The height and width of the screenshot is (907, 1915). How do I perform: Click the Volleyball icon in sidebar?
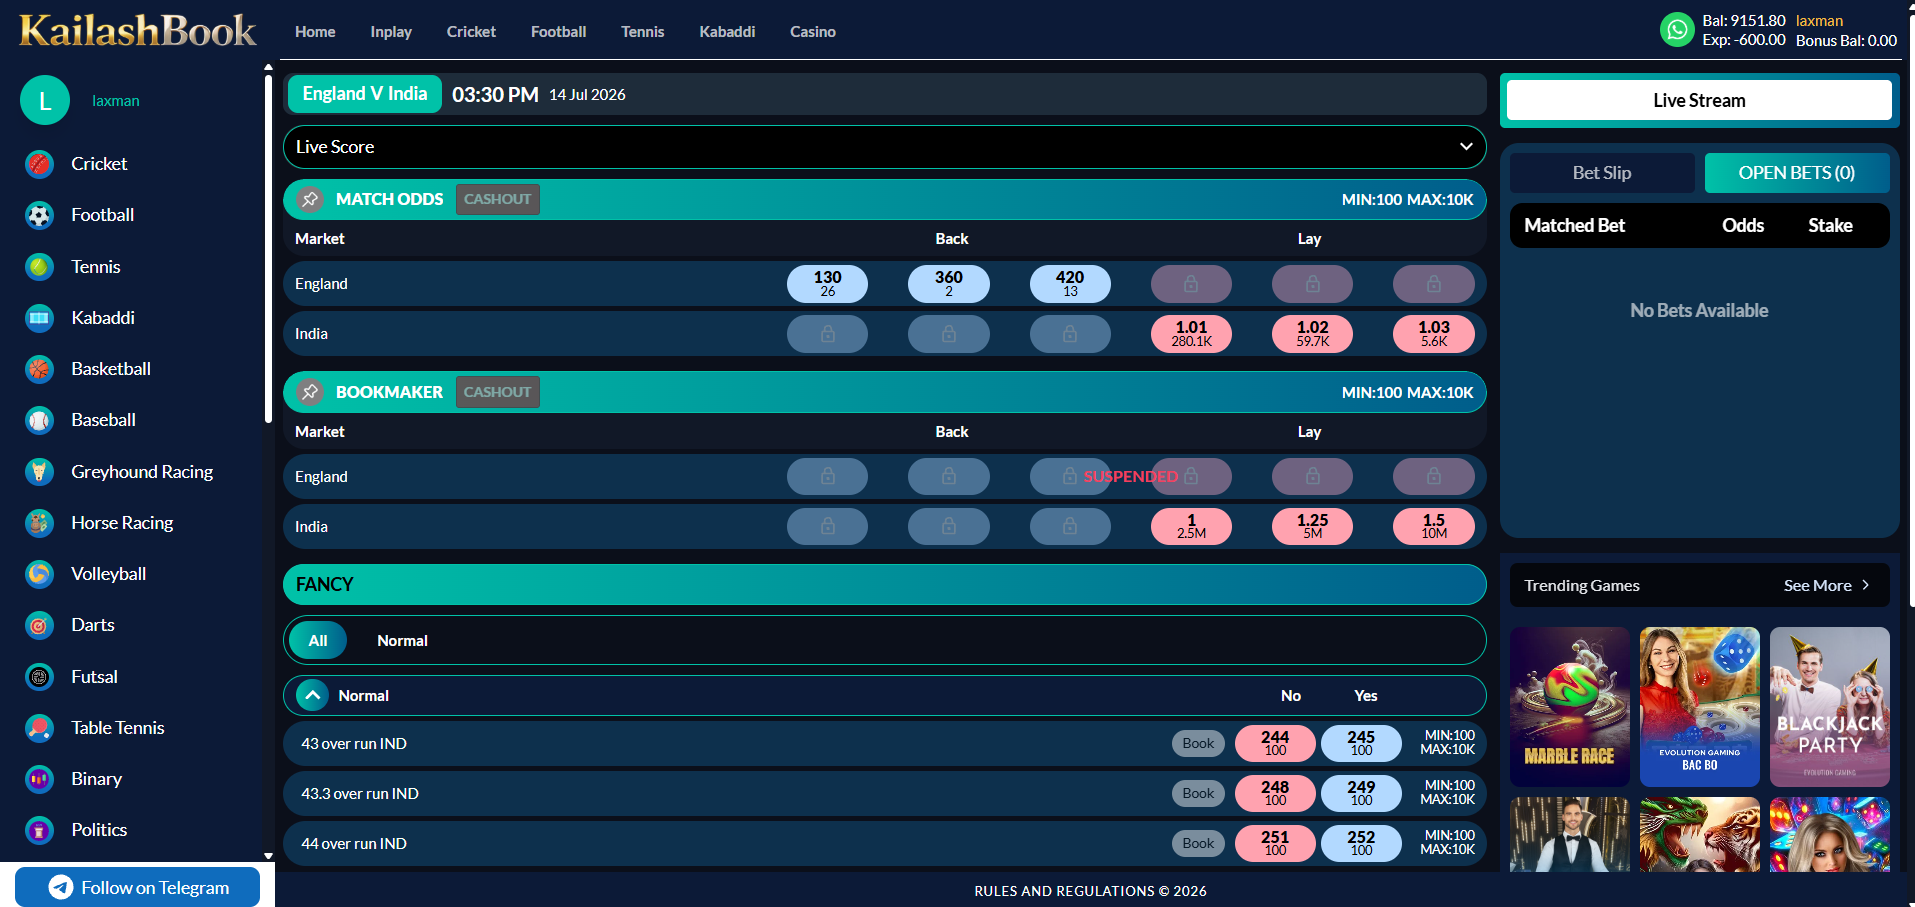(39, 574)
